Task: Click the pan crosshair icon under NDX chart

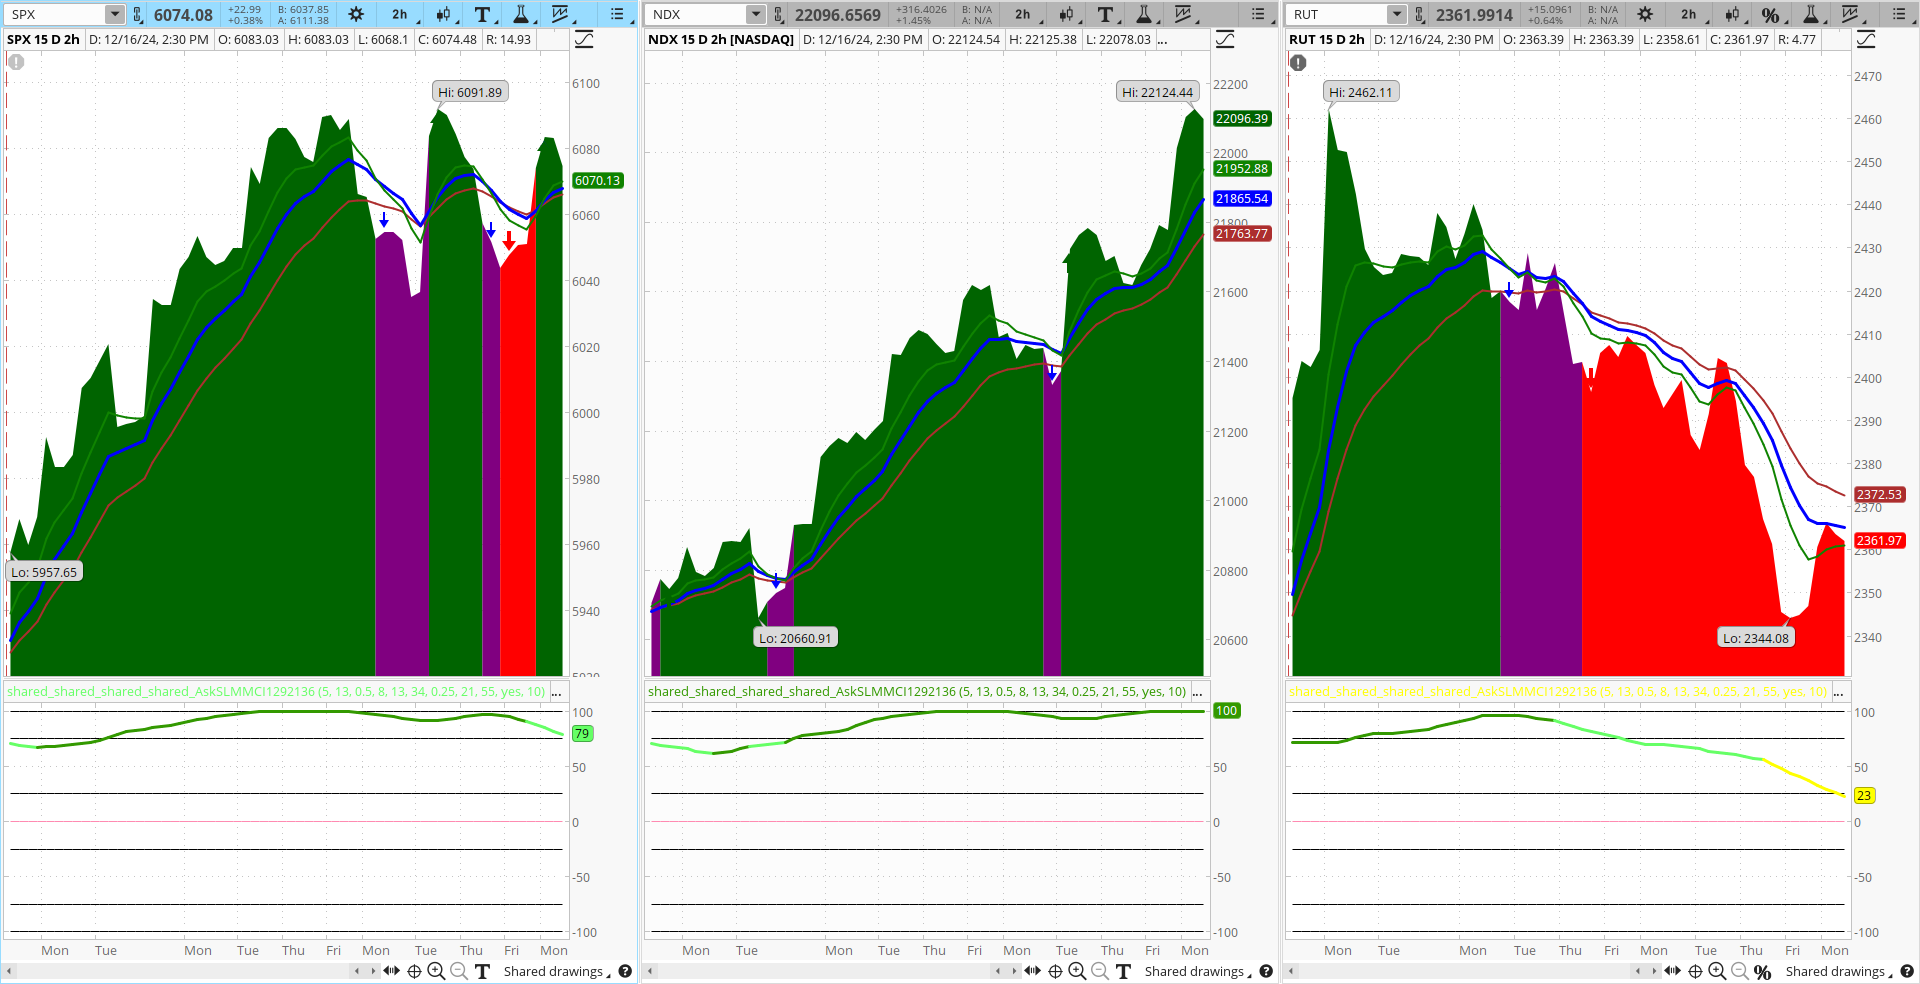Action: tap(1055, 971)
